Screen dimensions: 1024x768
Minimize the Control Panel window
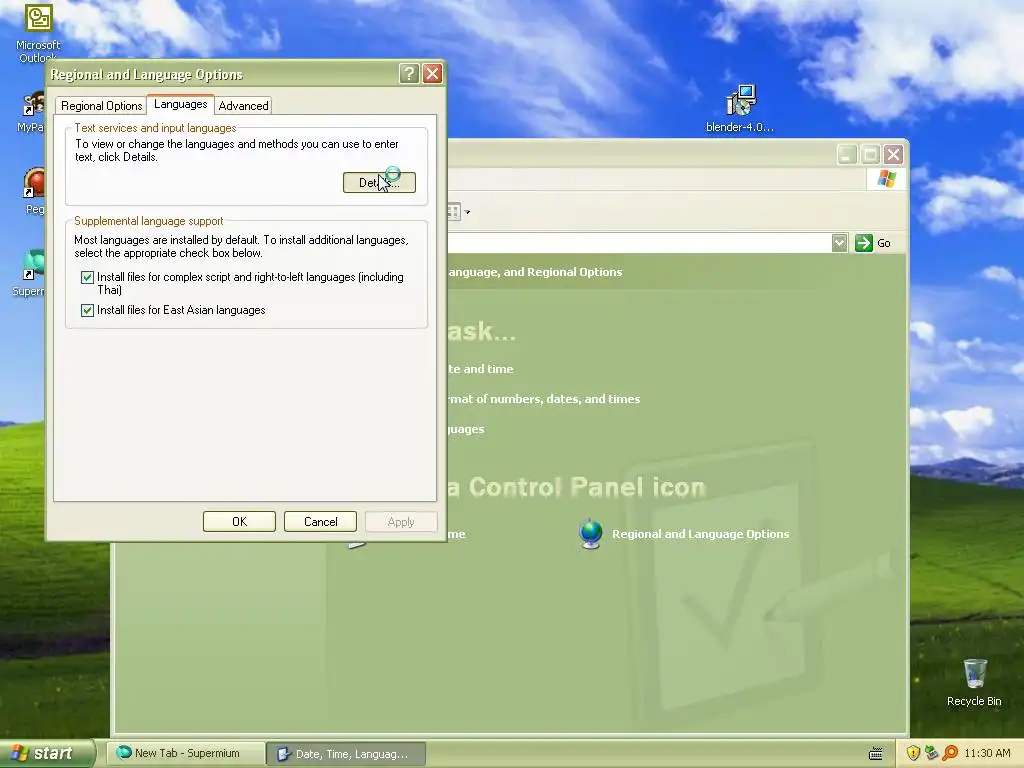click(847, 155)
